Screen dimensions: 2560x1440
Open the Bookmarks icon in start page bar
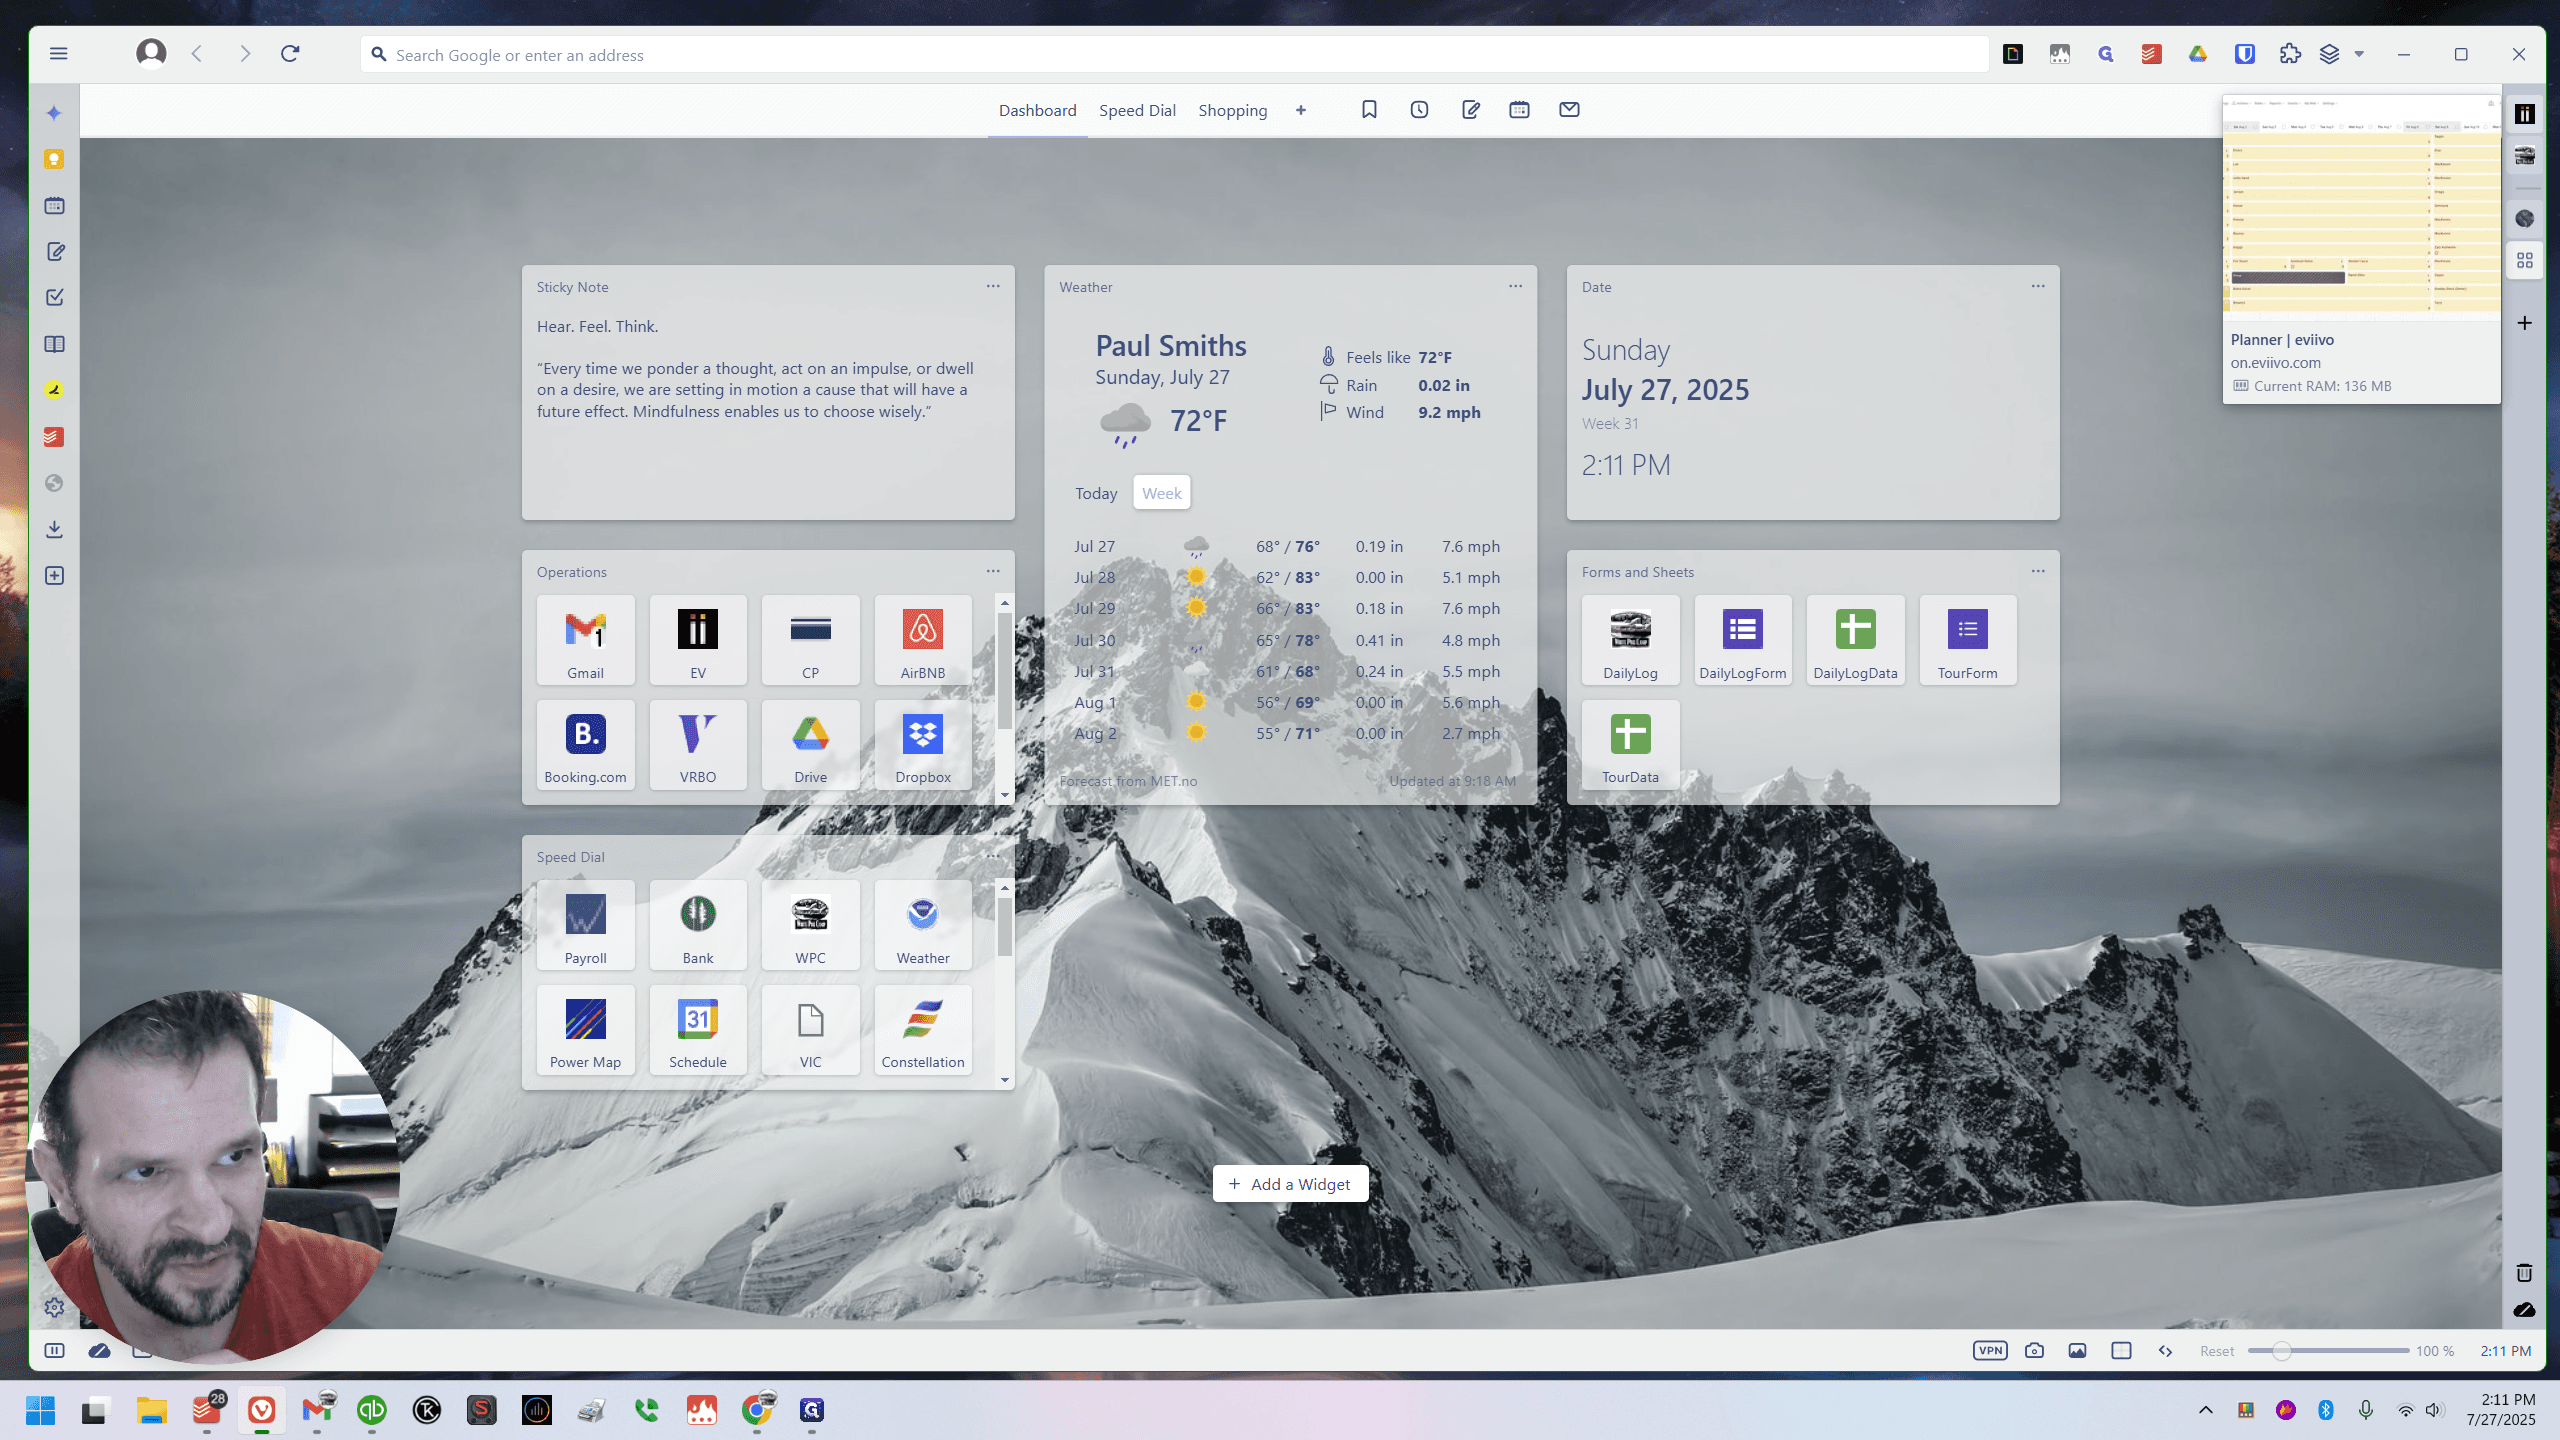[1369, 110]
